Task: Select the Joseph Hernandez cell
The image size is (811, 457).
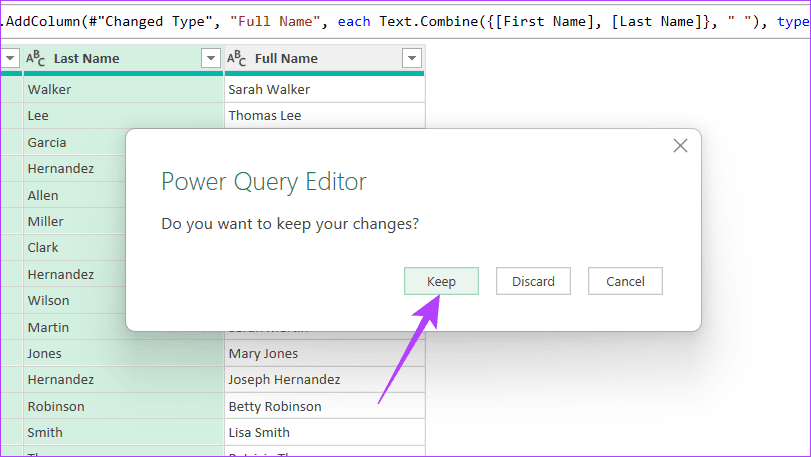Action: [325, 380]
